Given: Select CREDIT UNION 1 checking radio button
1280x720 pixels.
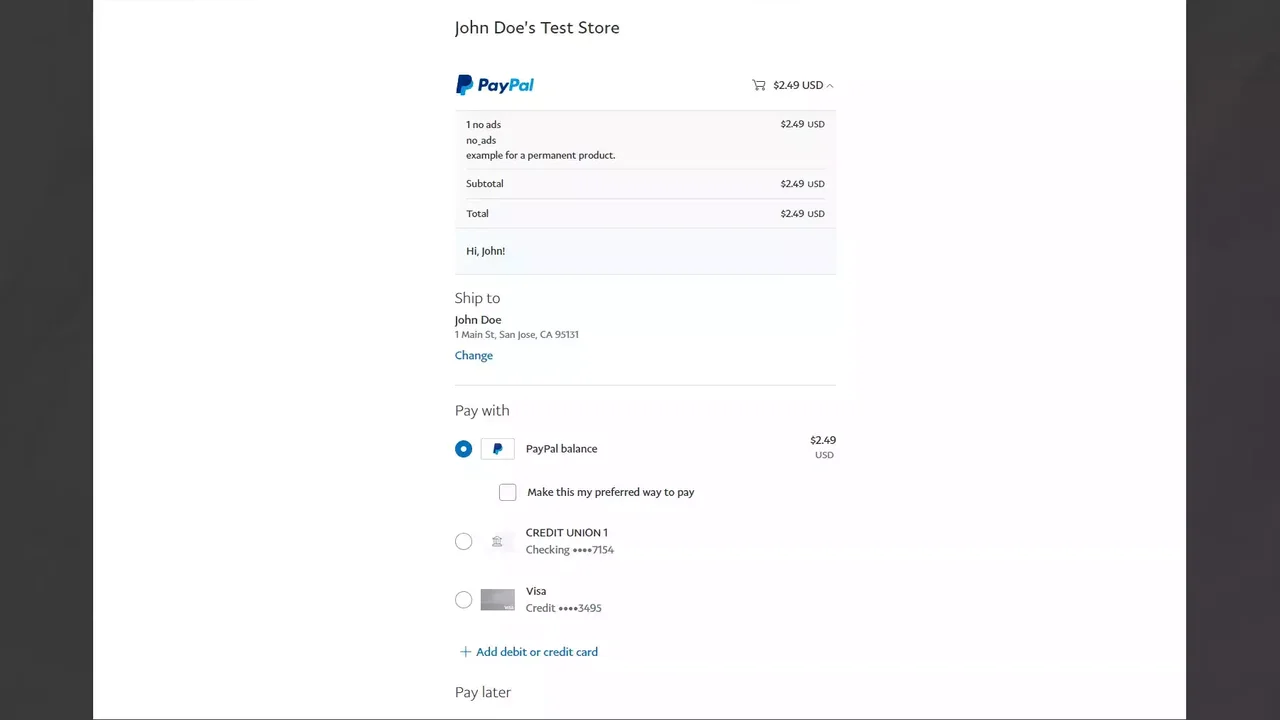Looking at the screenshot, I should pos(463,541).
